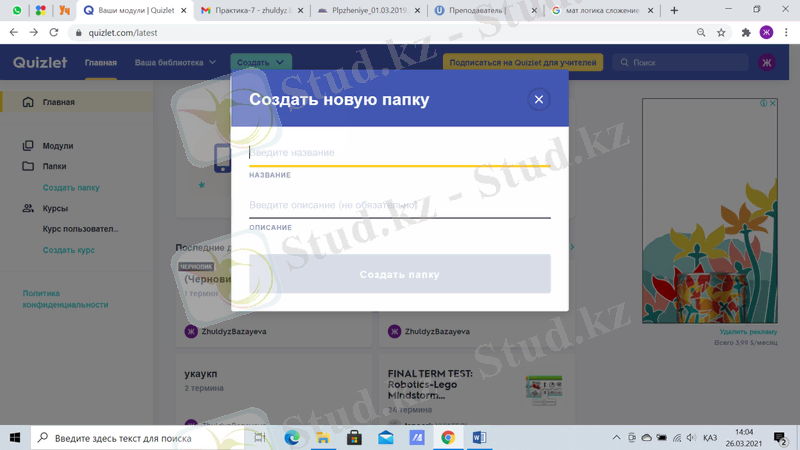Switch to the Plpzheniye_01.03.2019 tab
This screenshot has width=800, height=450.
(369, 10)
